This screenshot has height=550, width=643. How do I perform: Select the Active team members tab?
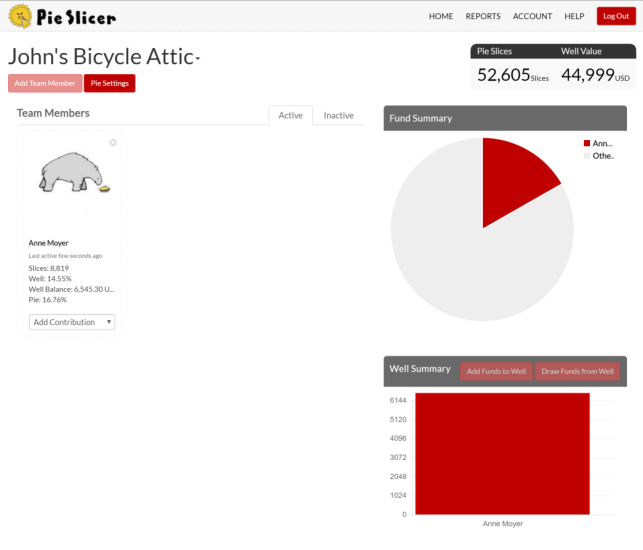point(290,115)
